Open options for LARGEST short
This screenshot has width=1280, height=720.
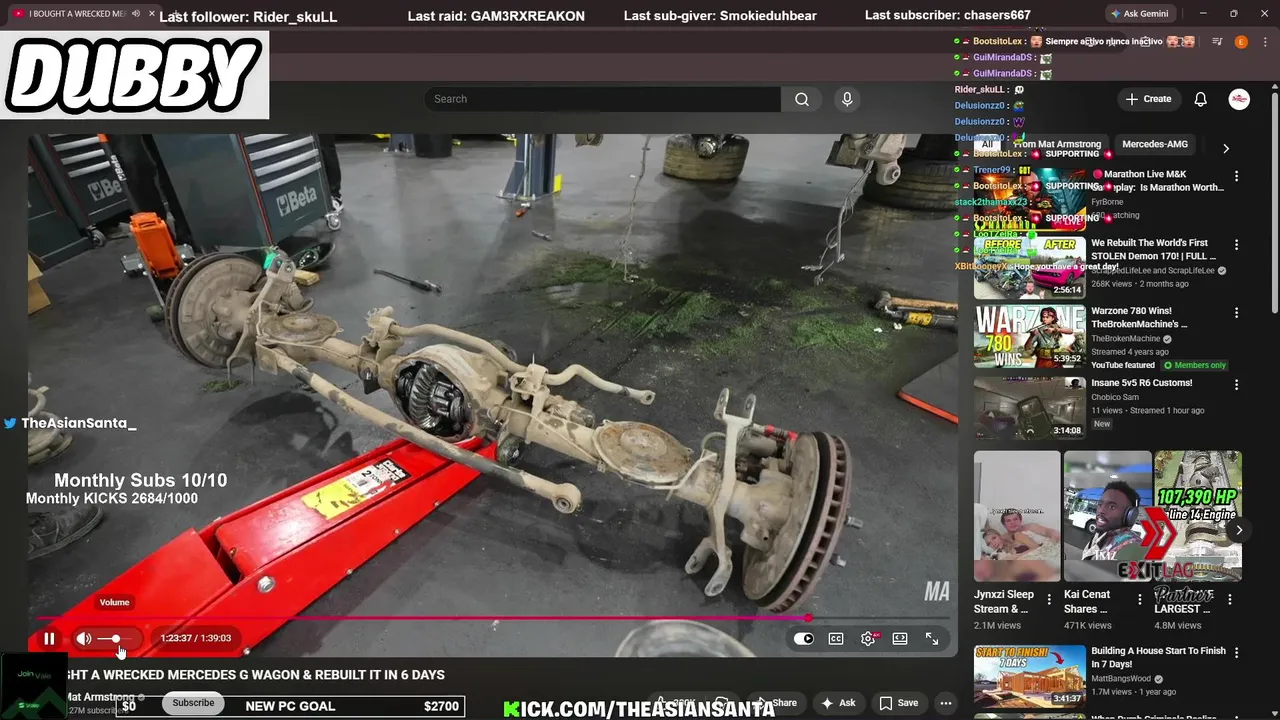pos(1230,600)
